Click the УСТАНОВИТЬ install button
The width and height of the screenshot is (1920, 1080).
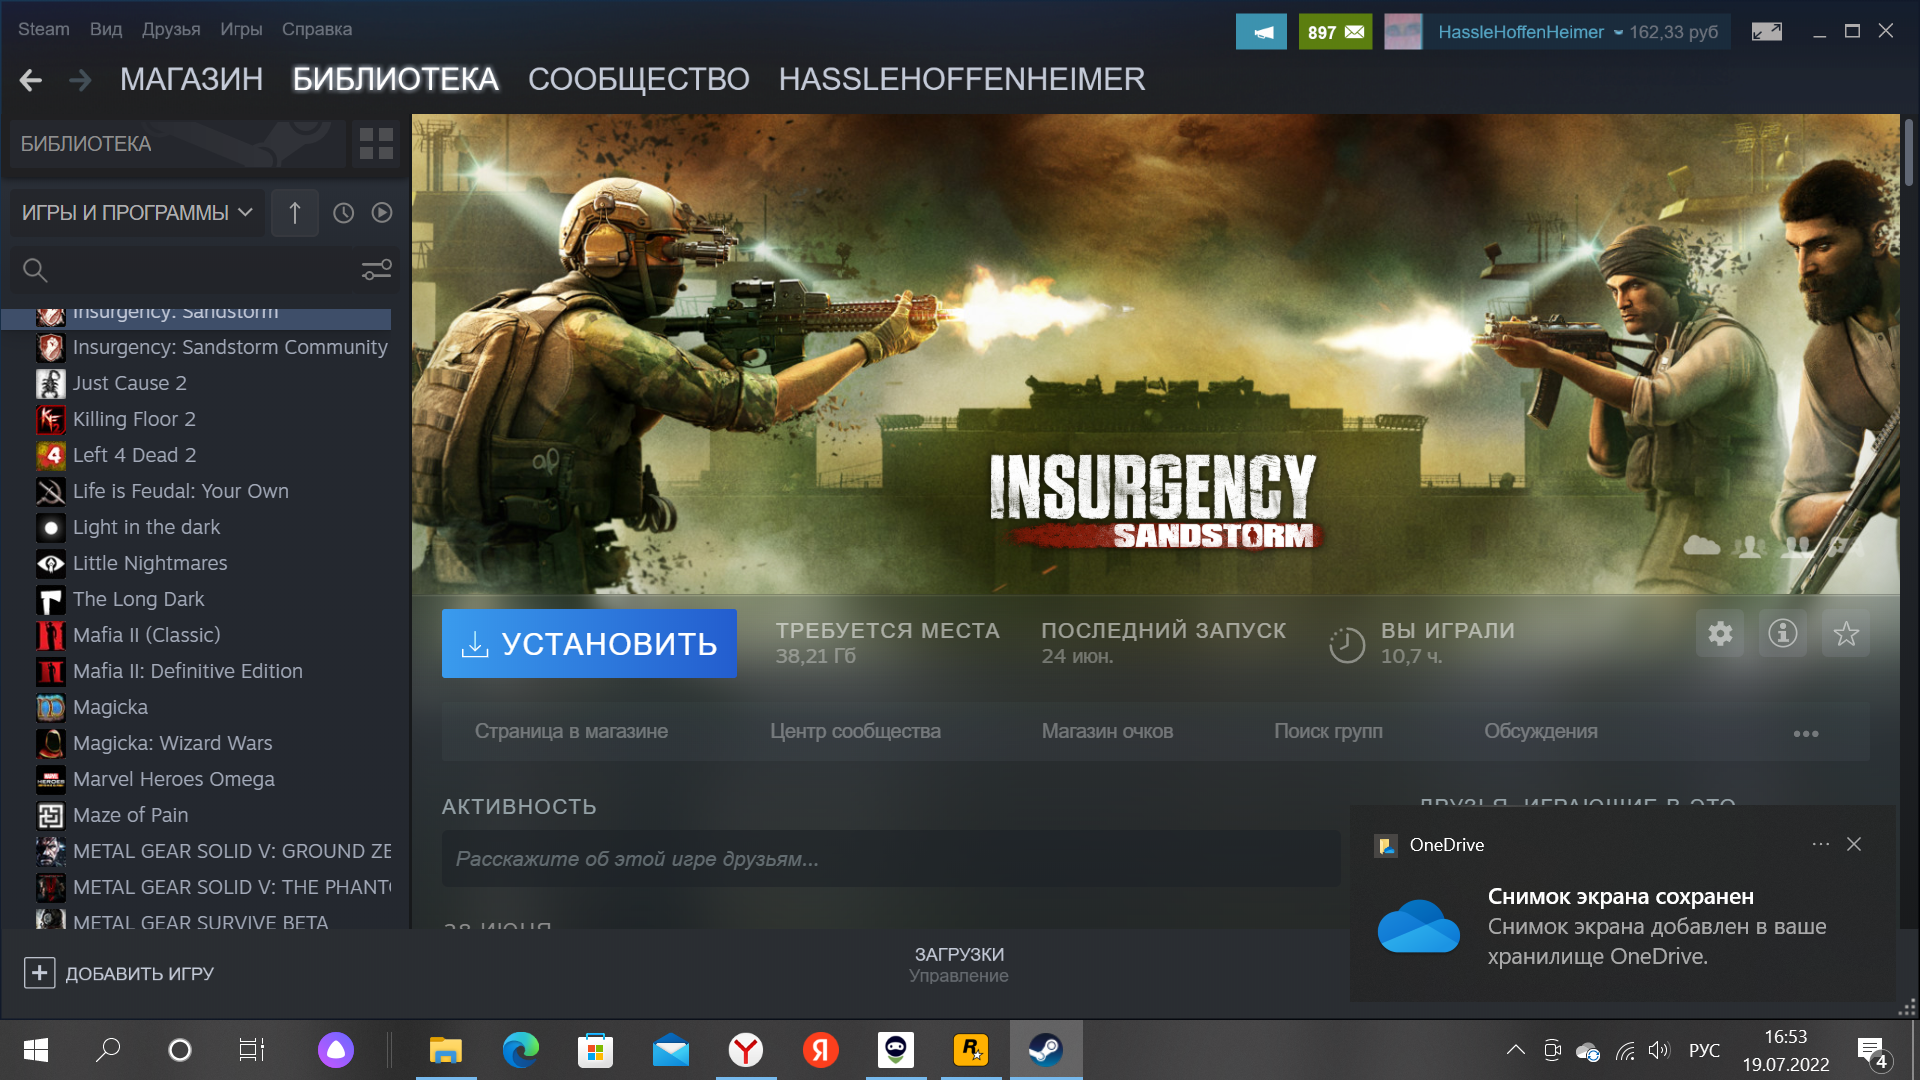[589, 643]
